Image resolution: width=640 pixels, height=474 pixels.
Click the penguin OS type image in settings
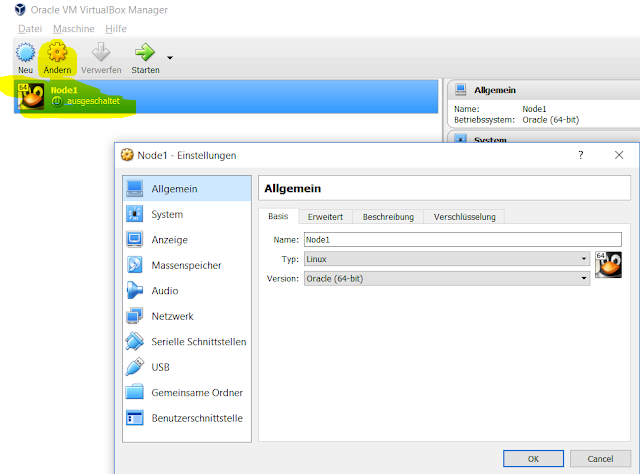coord(608,265)
